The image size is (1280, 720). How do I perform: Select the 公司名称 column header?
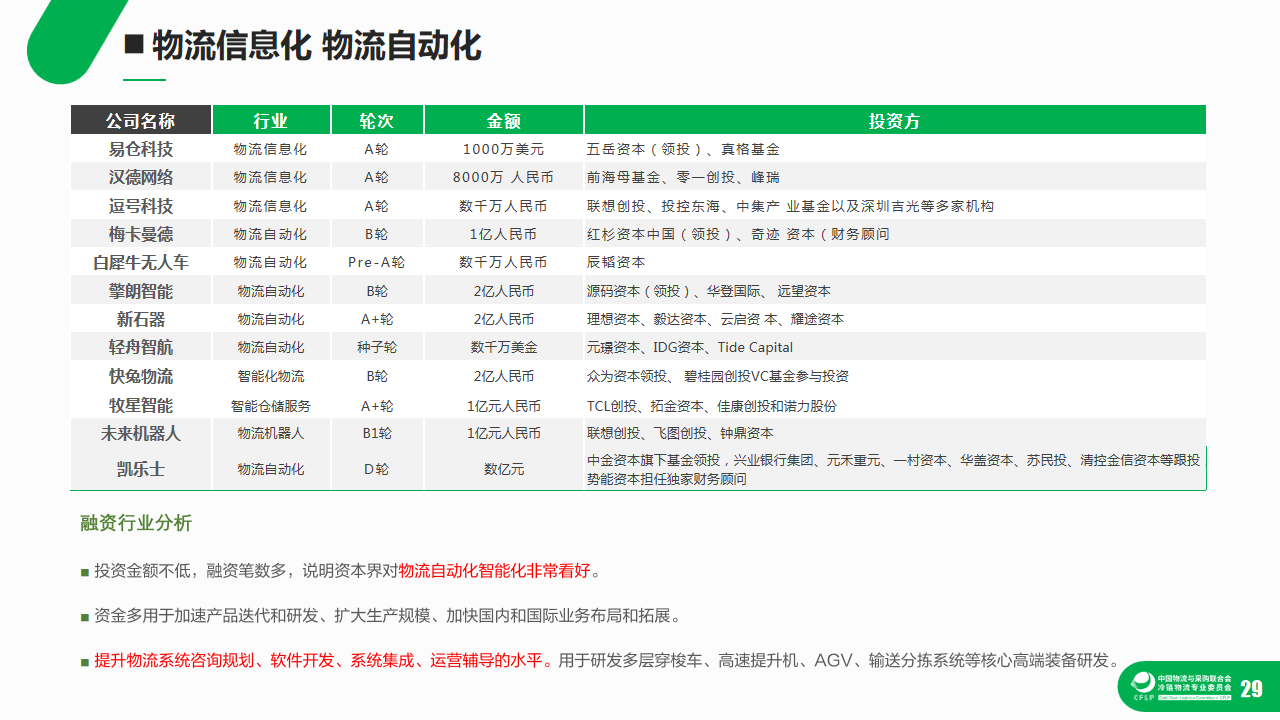(x=140, y=121)
